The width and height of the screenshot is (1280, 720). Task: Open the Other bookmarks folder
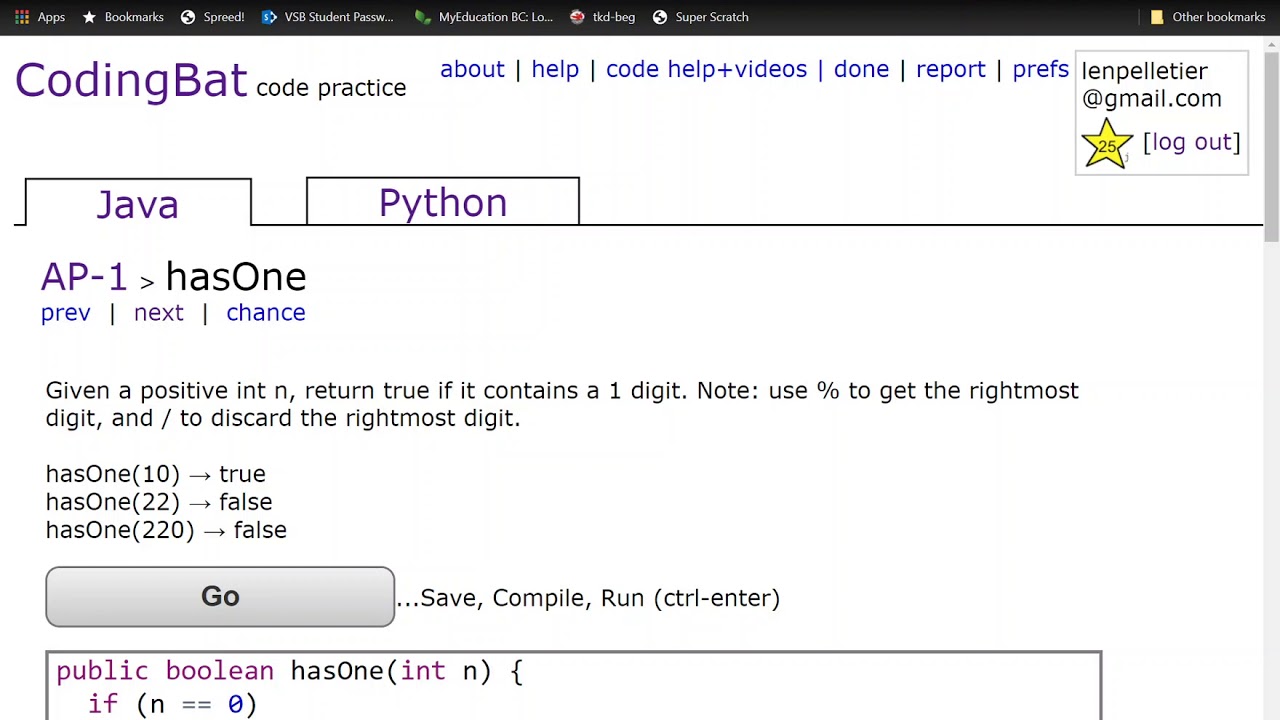[1208, 17]
